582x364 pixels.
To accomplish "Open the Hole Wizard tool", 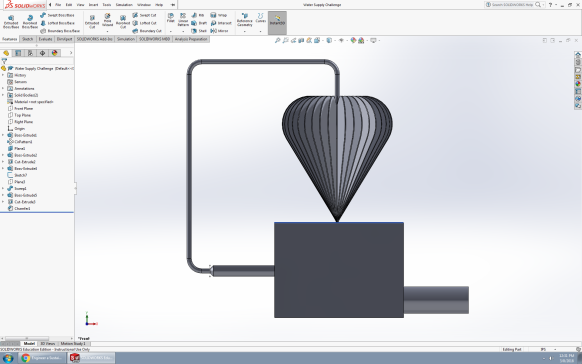I will [107, 20].
